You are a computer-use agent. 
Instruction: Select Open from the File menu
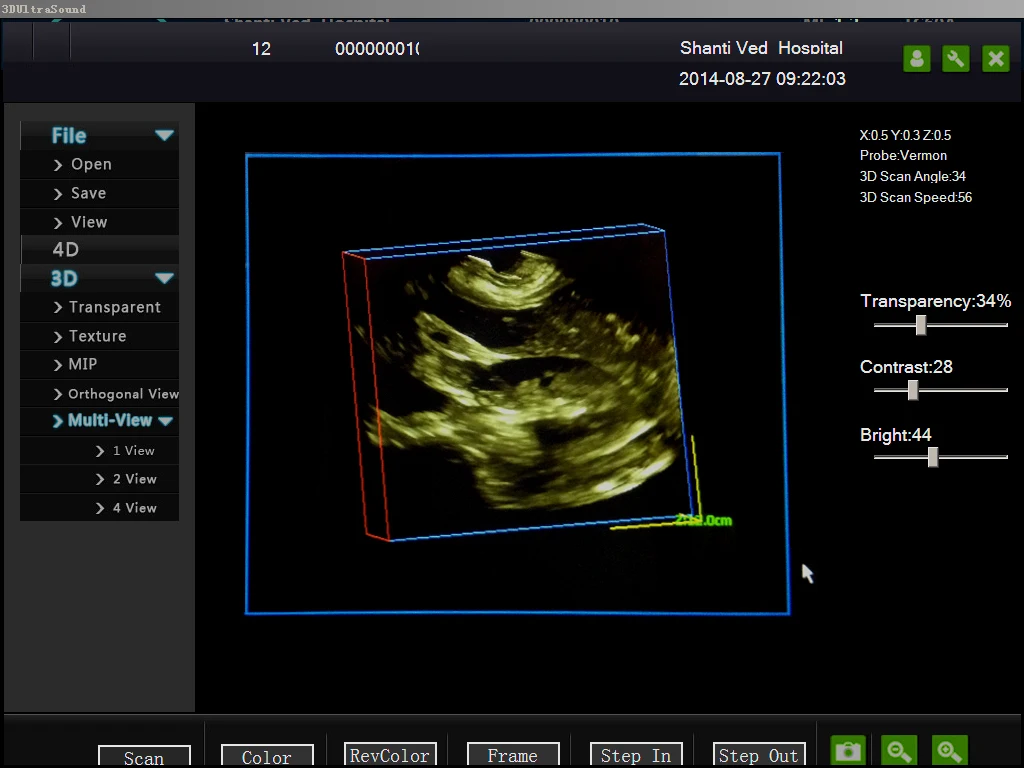point(91,165)
